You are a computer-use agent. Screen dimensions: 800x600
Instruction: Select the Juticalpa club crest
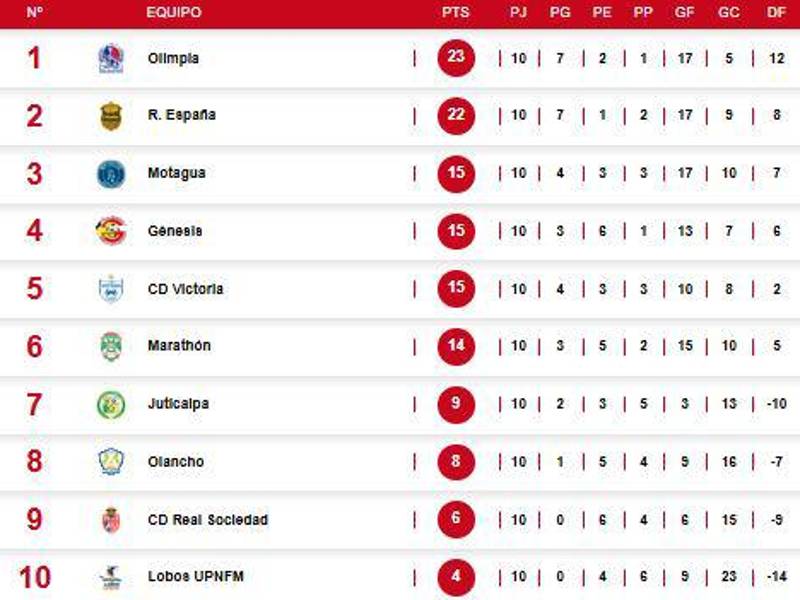pos(111,405)
